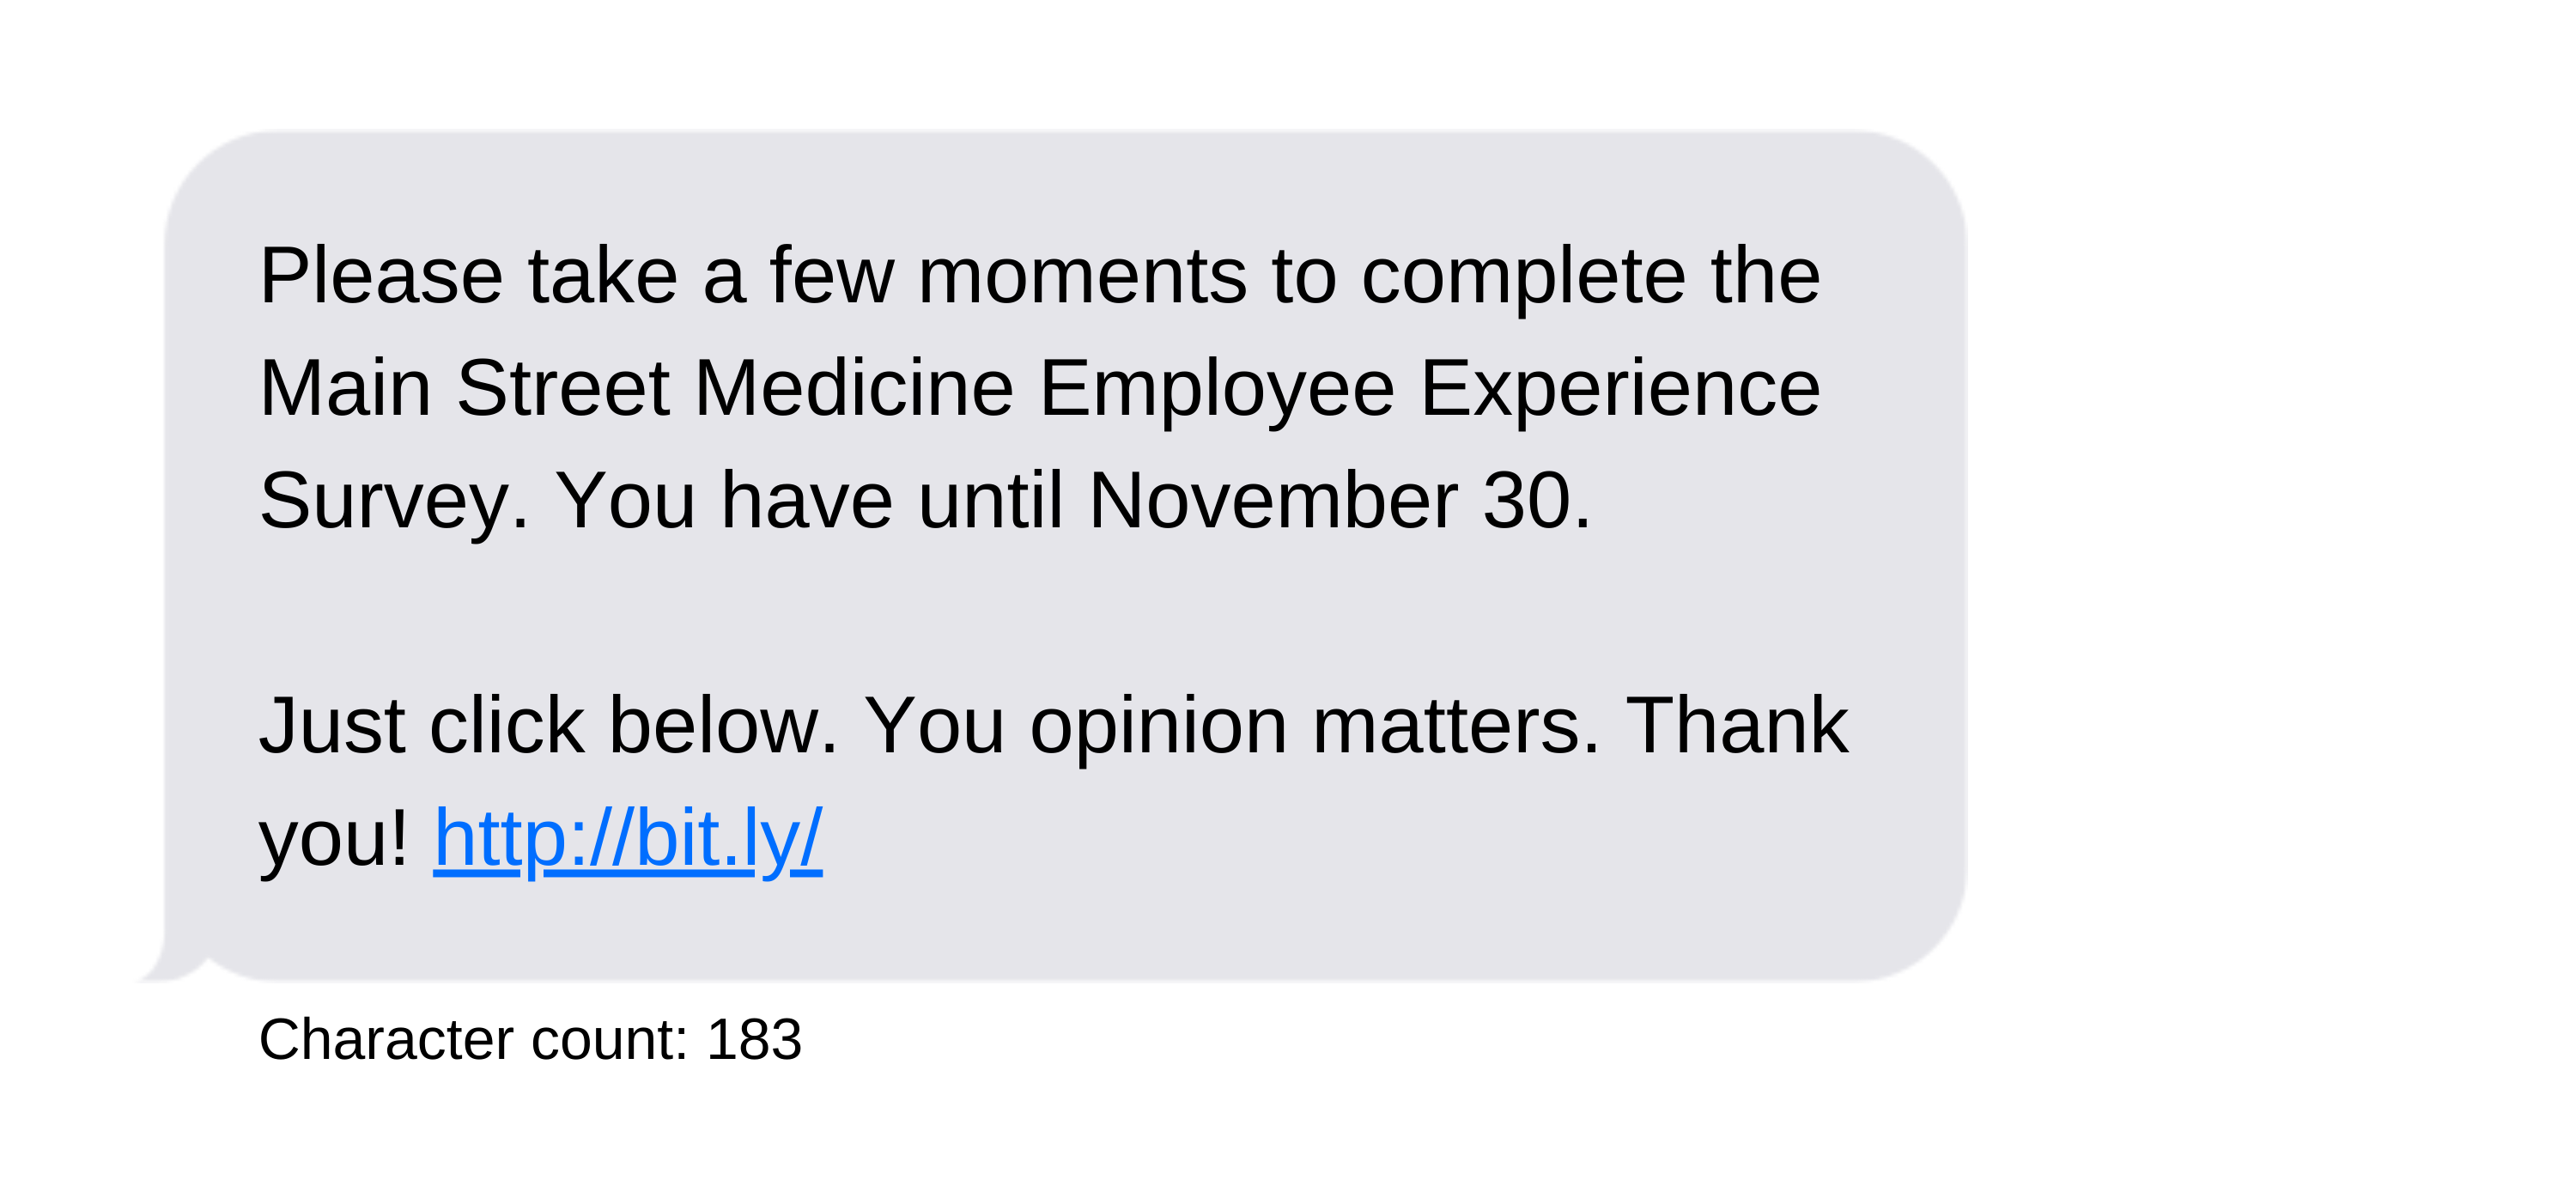Viewport: 2576px width, 1180px height.
Task: Click the "Character count: 183" label
Action: pos(530,1039)
